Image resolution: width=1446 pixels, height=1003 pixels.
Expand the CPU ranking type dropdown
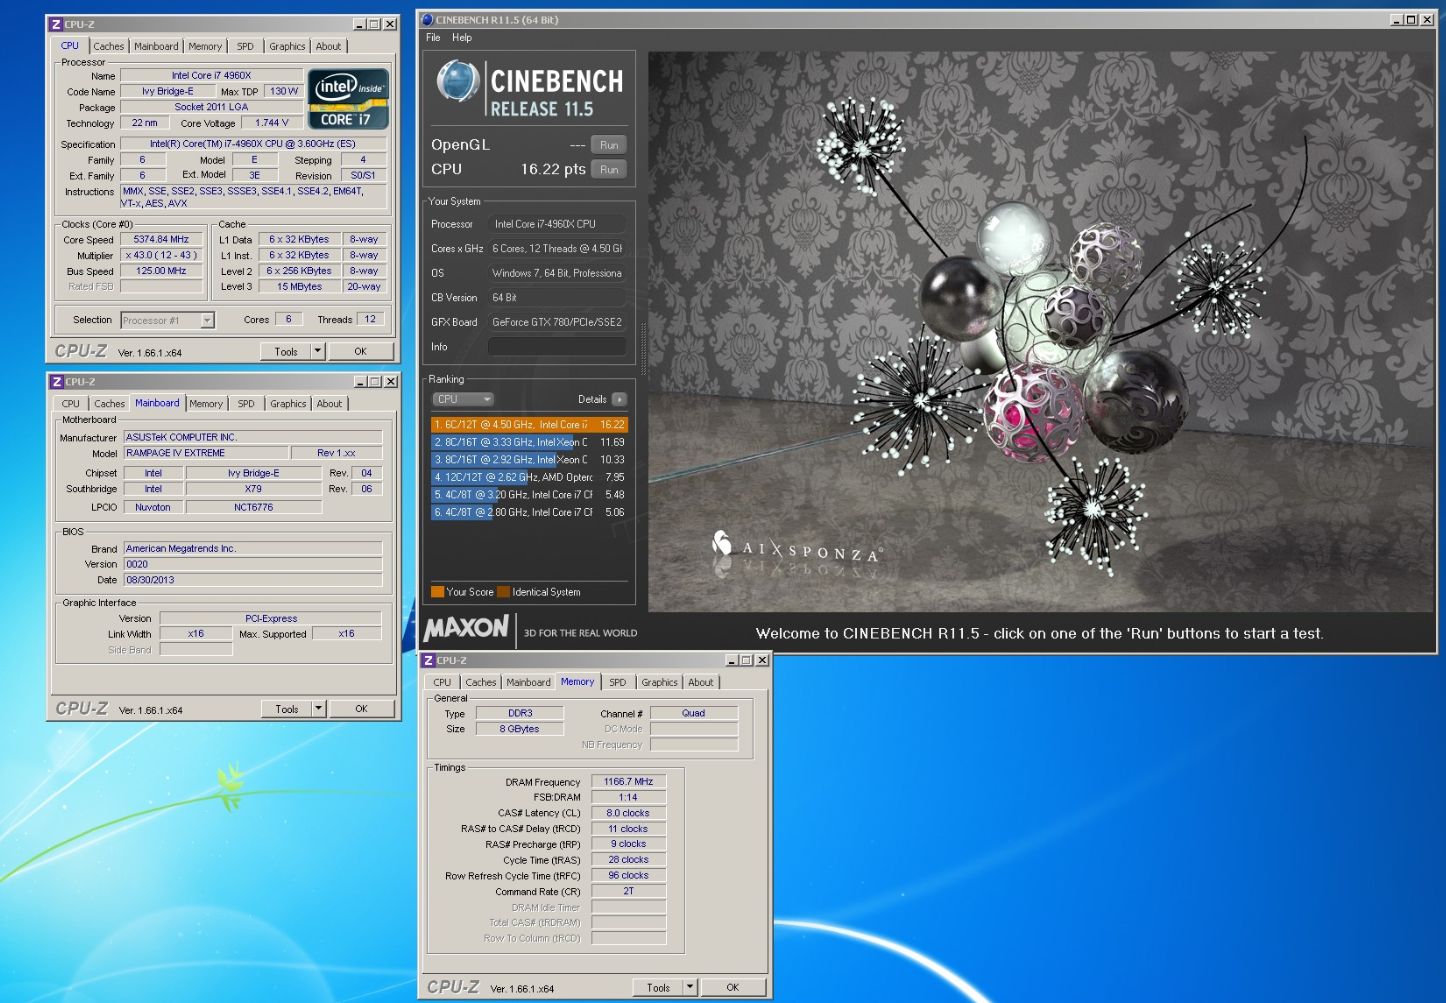[463, 399]
